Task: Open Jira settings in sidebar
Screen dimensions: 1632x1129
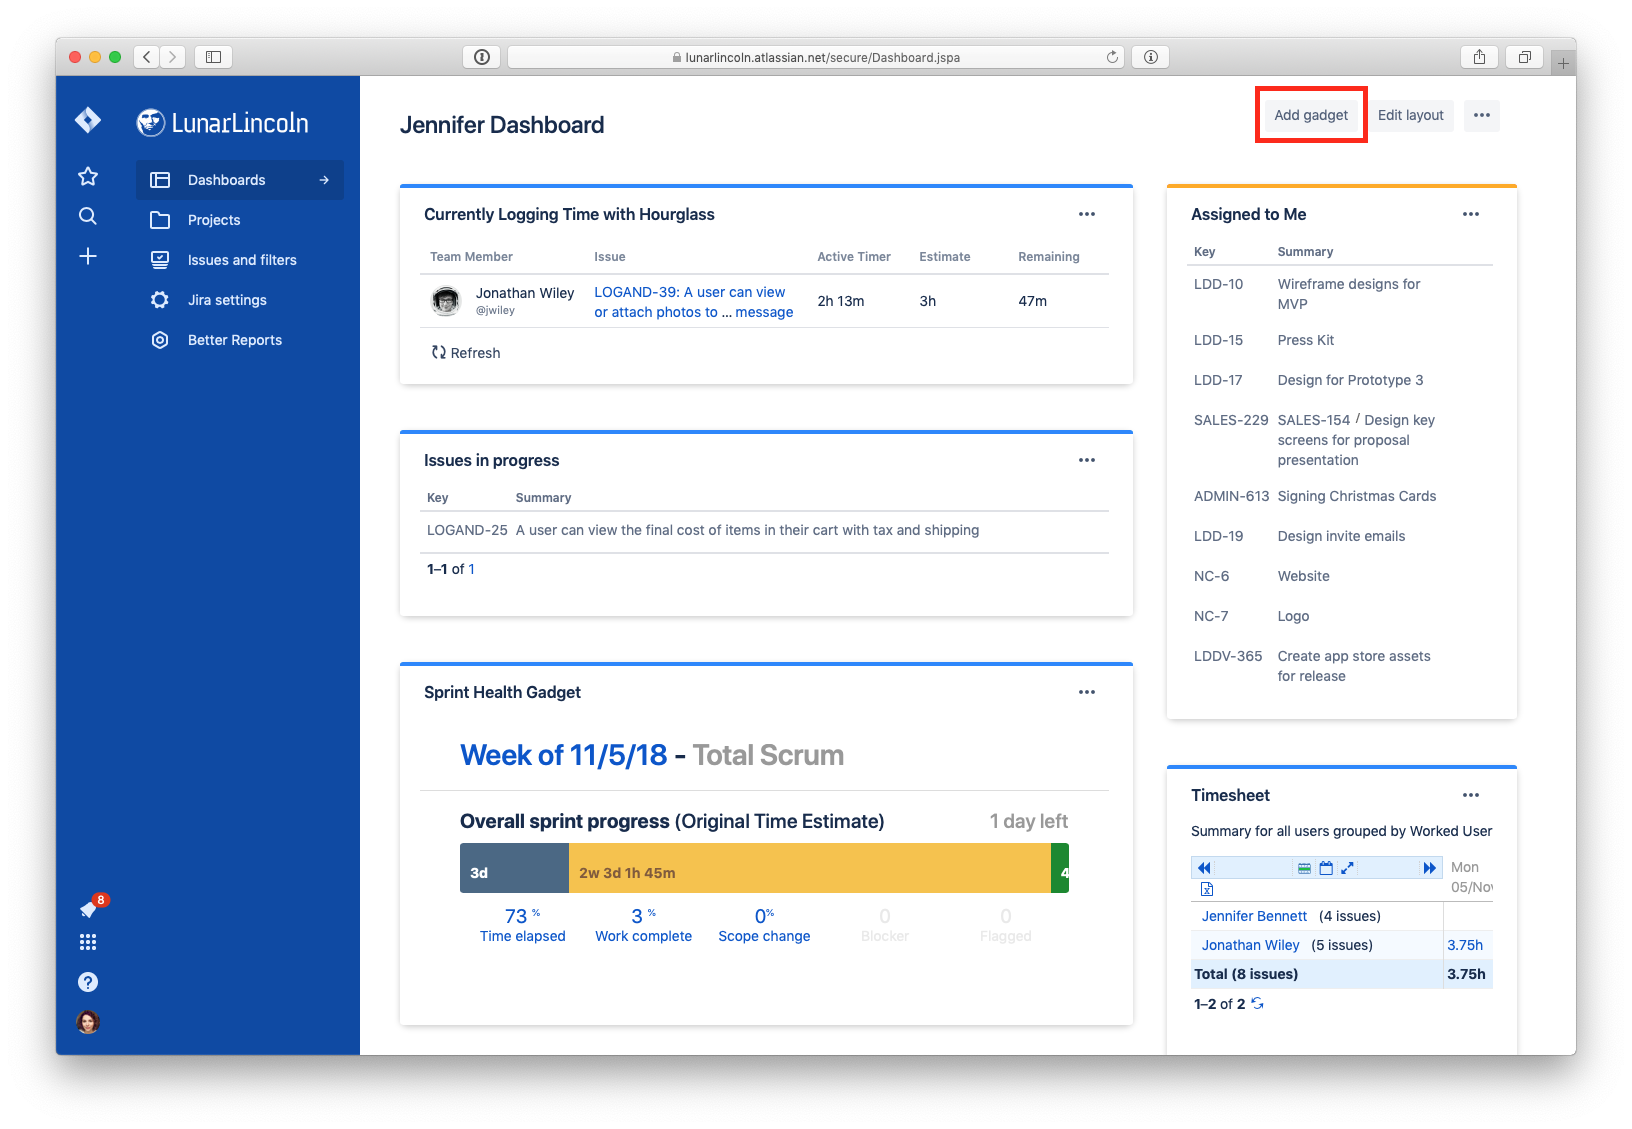Action: tap(240, 300)
